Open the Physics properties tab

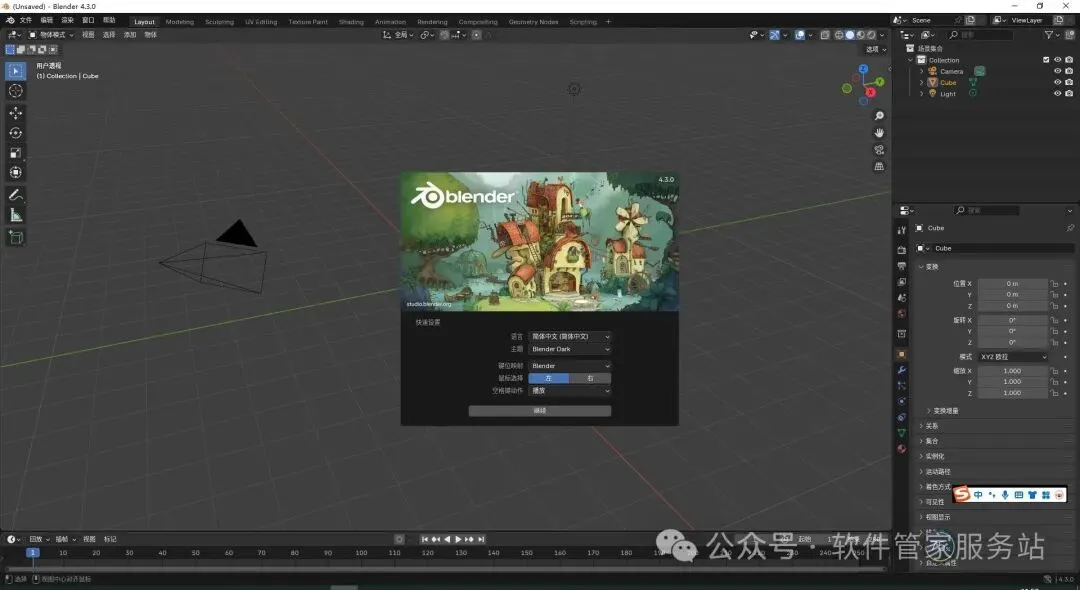[902, 401]
